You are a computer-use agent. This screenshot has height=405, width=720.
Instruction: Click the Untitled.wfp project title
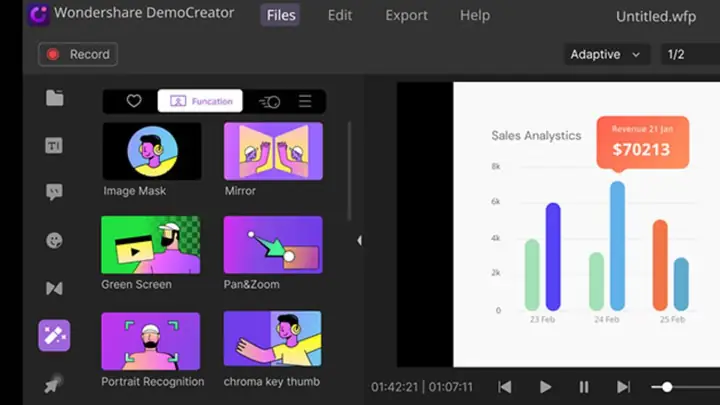pos(656,17)
